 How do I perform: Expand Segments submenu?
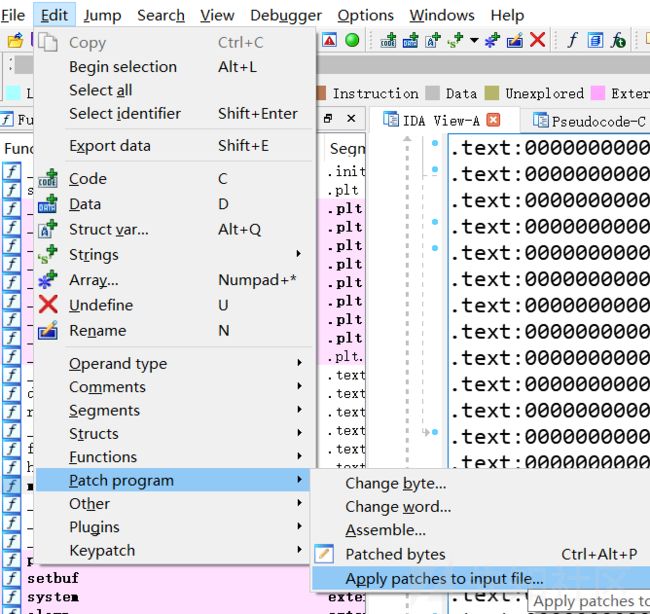click(x=173, y=410)
